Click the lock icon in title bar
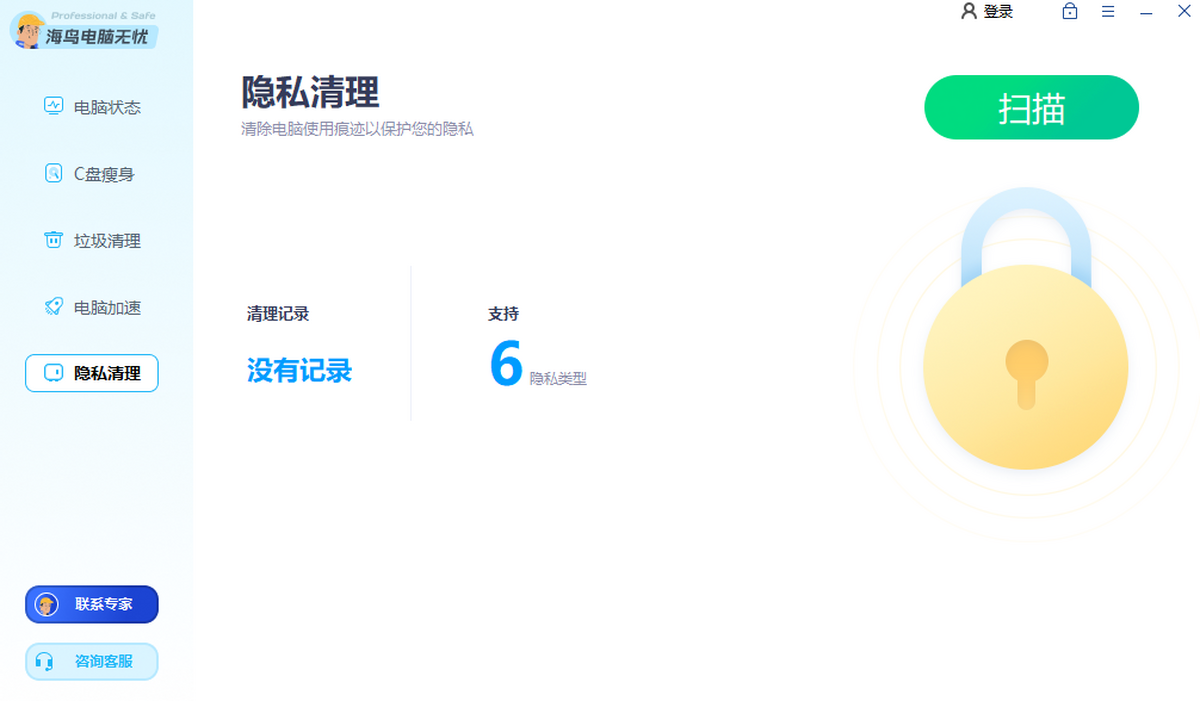The image size is (1200, 701). click(x=1070, y=12)
